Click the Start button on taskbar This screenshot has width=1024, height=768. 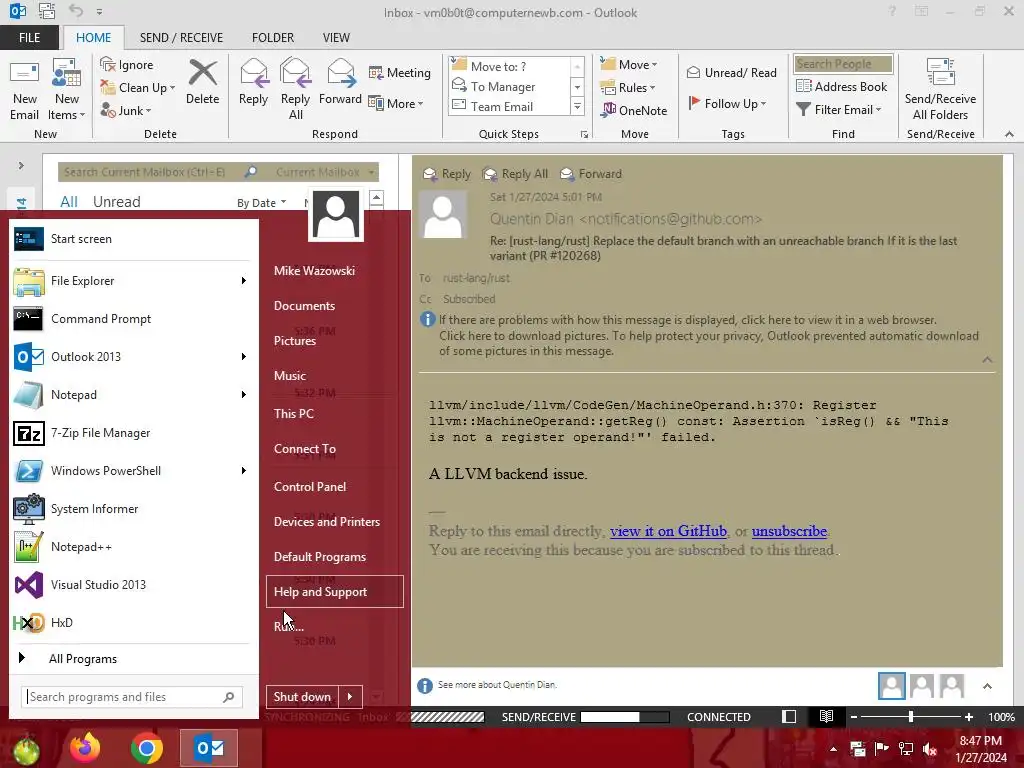(26, 750)
